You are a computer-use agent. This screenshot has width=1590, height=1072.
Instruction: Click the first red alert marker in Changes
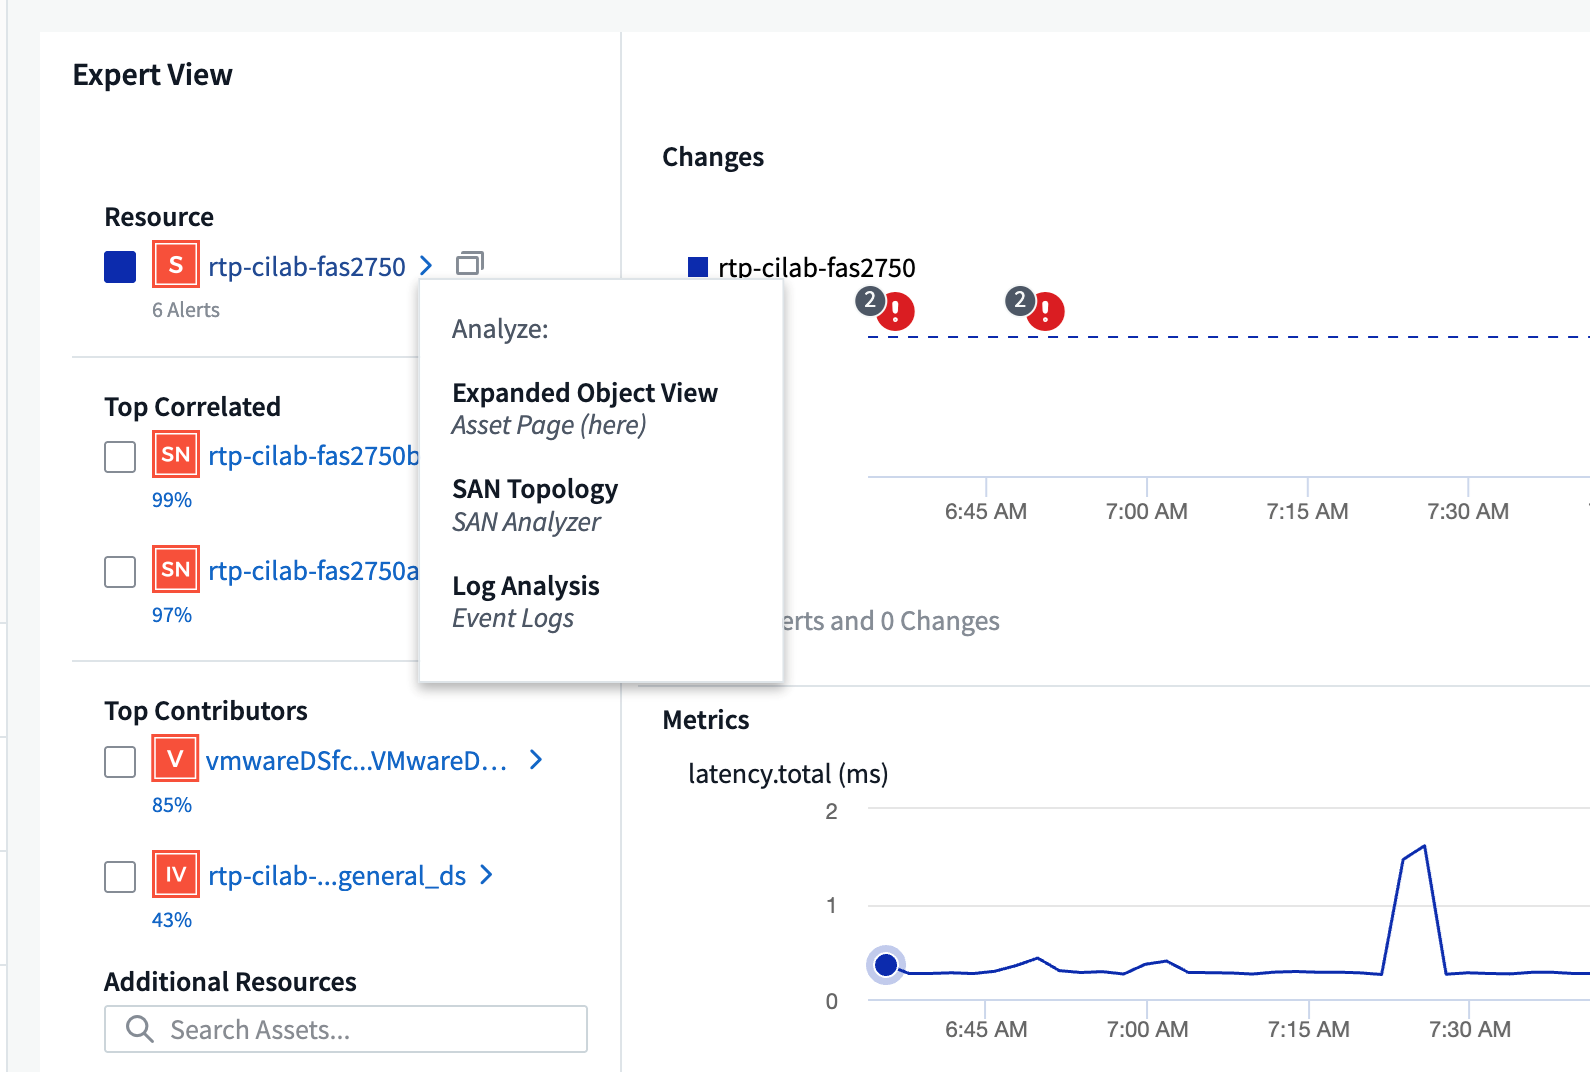[895, 311]
